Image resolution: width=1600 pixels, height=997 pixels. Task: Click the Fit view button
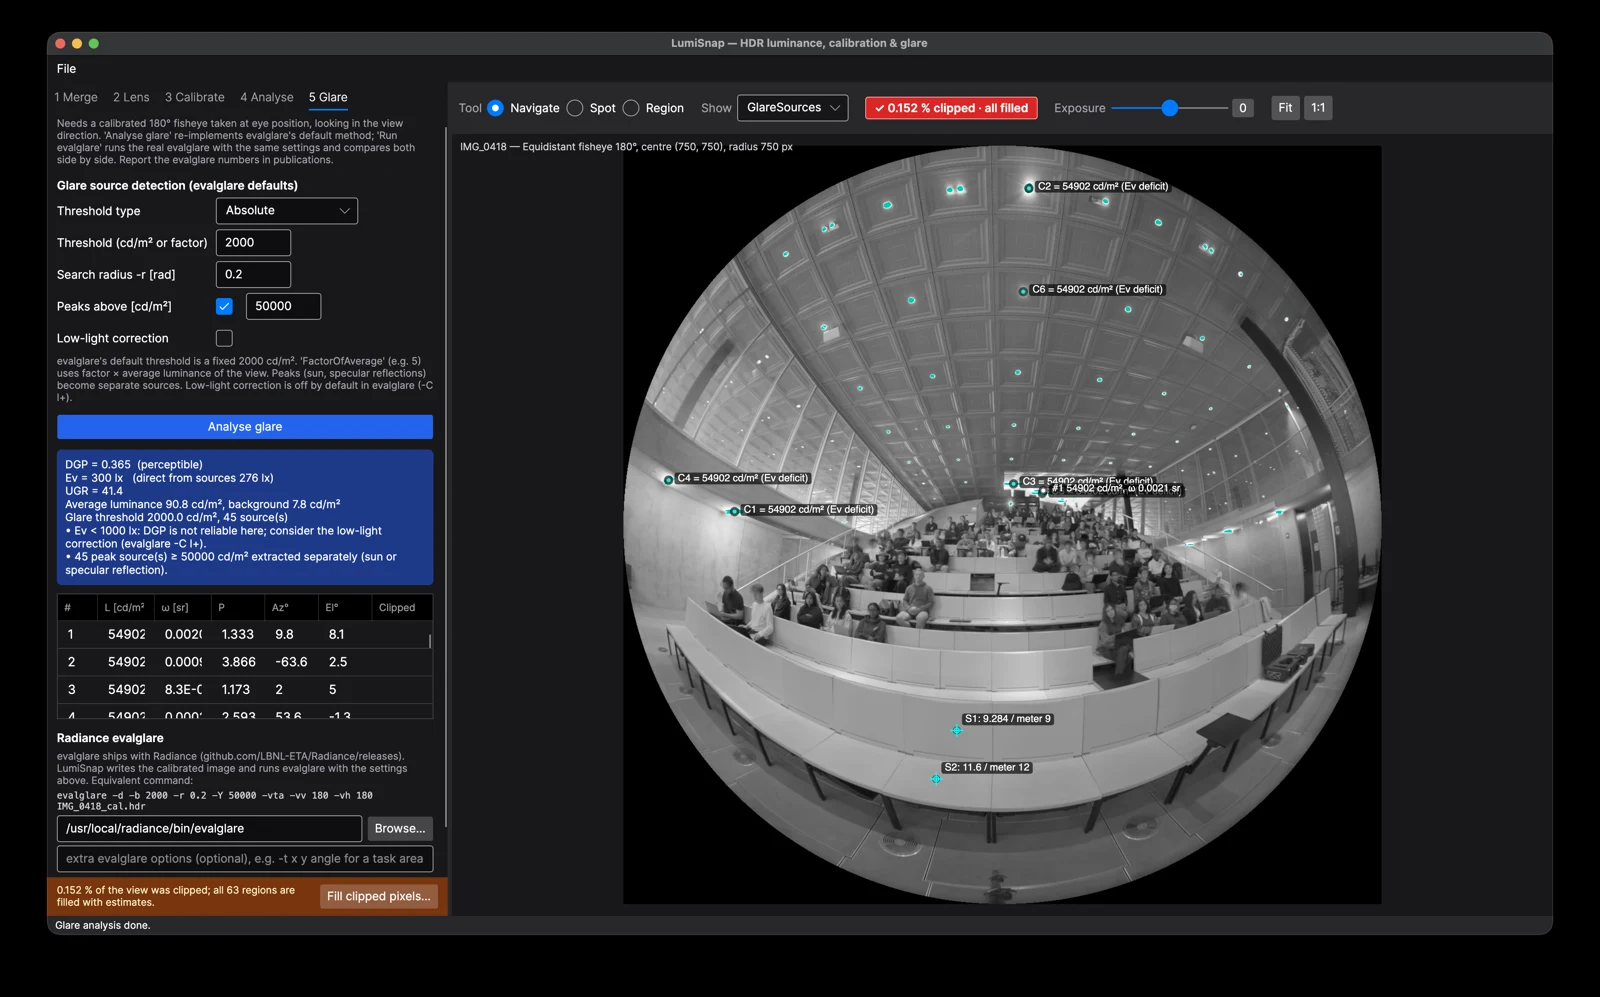click(x=1285, y=108)
